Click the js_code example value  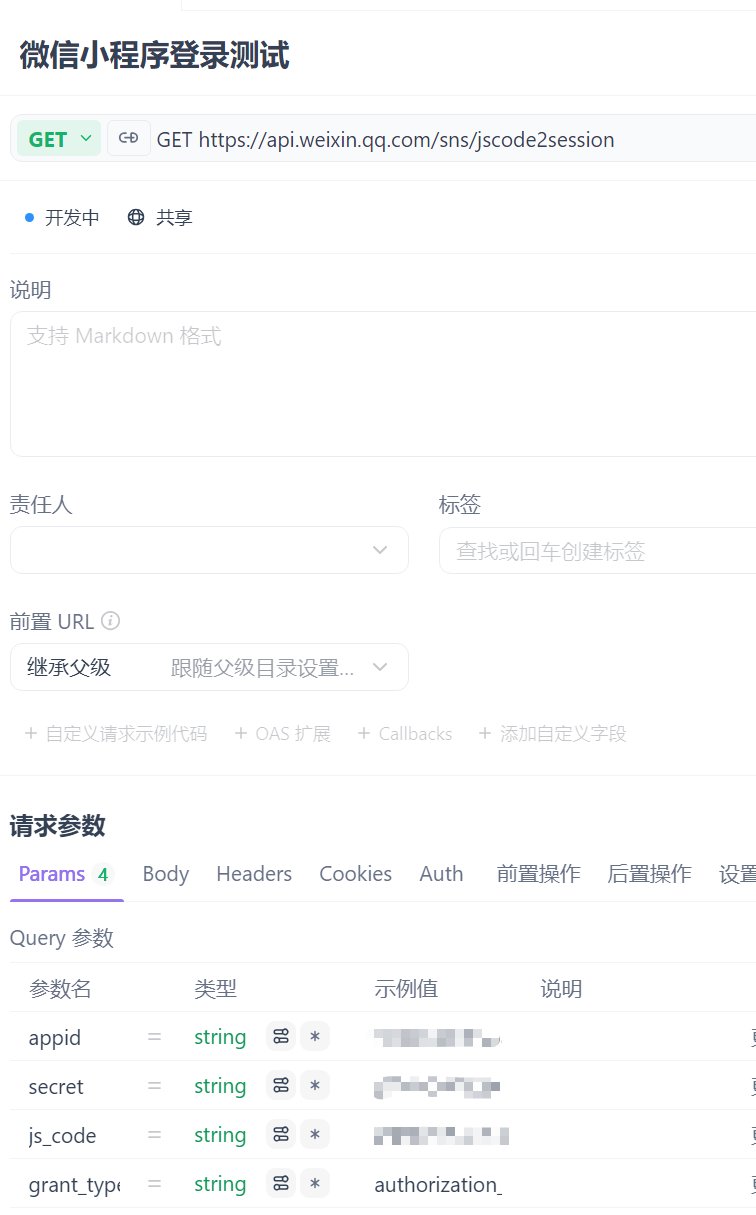pos(441,1135)
